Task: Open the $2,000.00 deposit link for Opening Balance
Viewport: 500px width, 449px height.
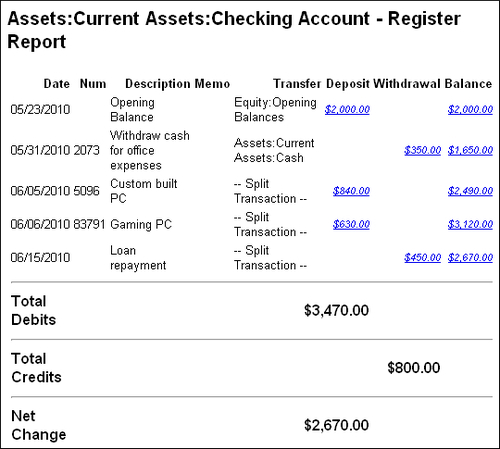Action: coord(347,110)
